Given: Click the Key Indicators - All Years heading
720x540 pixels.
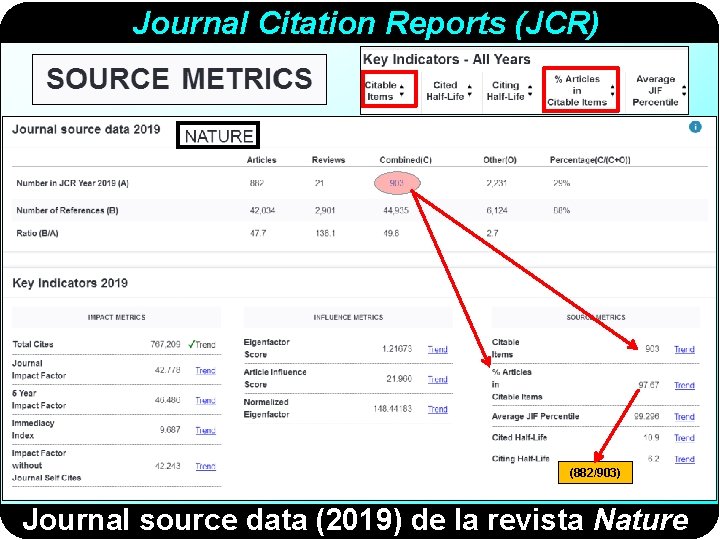Looking at the screenshot, I should [x=446, y=59].
